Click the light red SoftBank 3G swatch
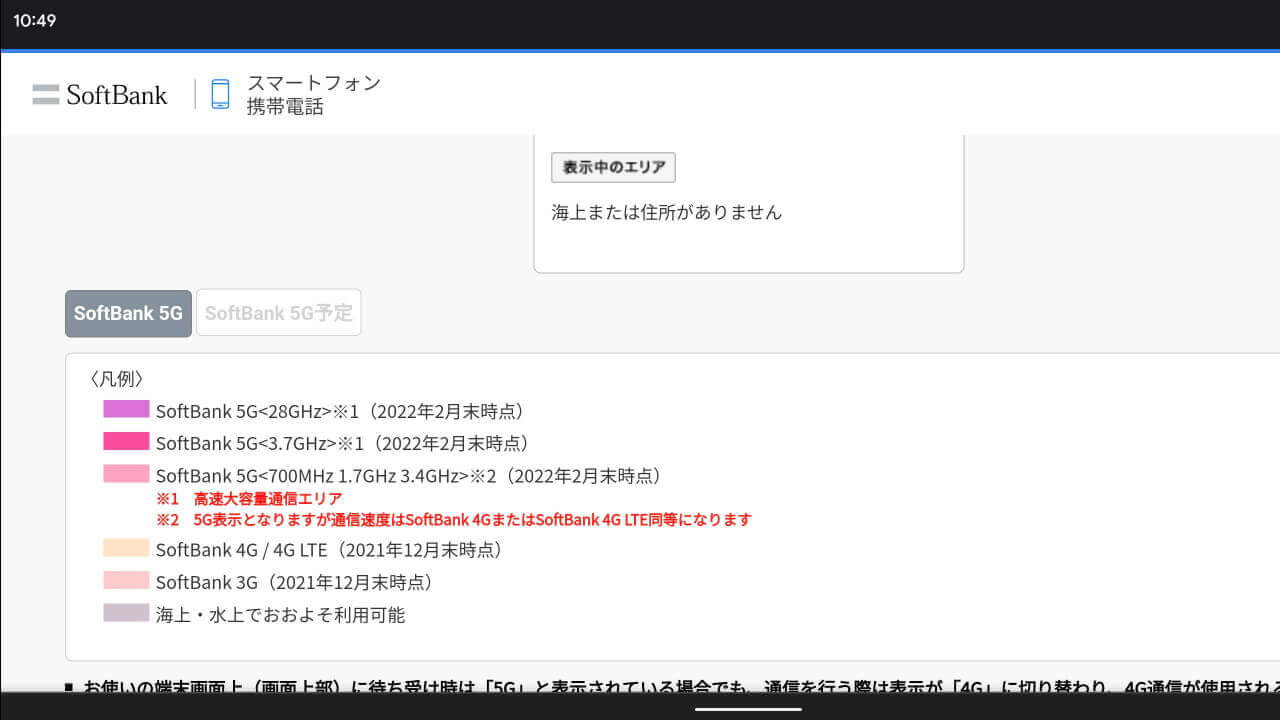 (x=126, y=581)
